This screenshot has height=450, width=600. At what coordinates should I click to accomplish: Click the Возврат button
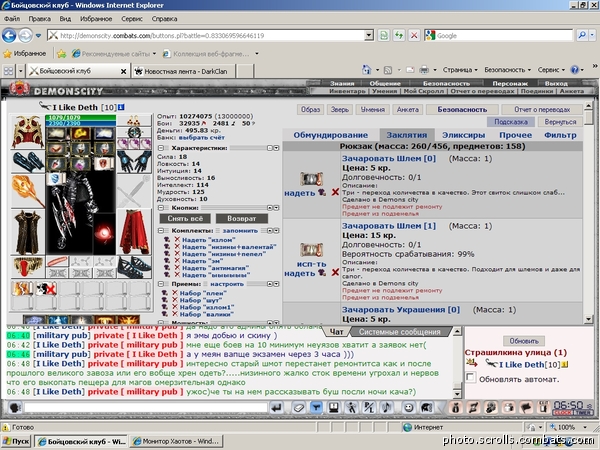[x=241, y=218]
